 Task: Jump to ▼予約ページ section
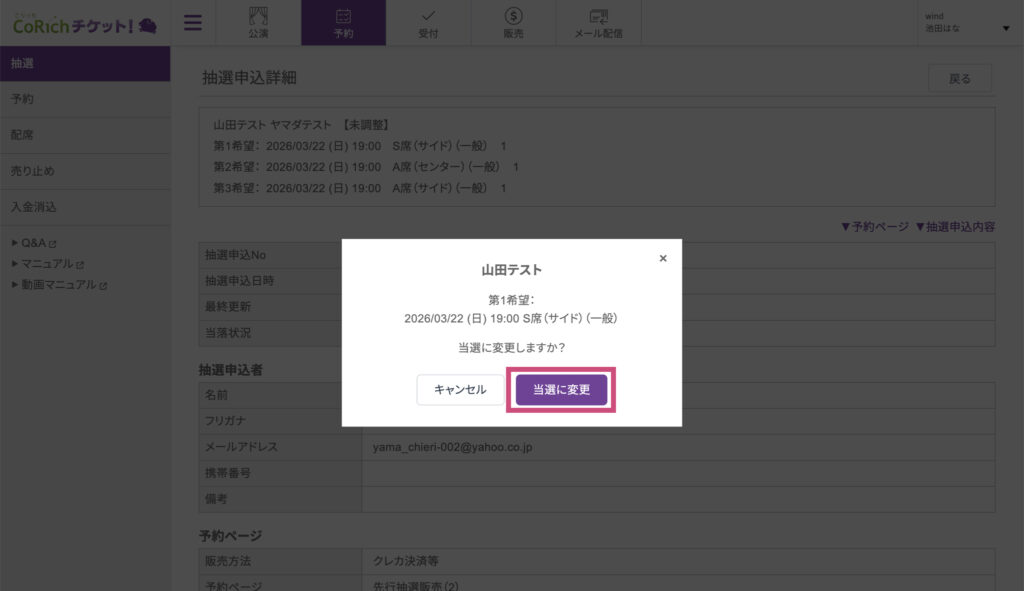874,227
